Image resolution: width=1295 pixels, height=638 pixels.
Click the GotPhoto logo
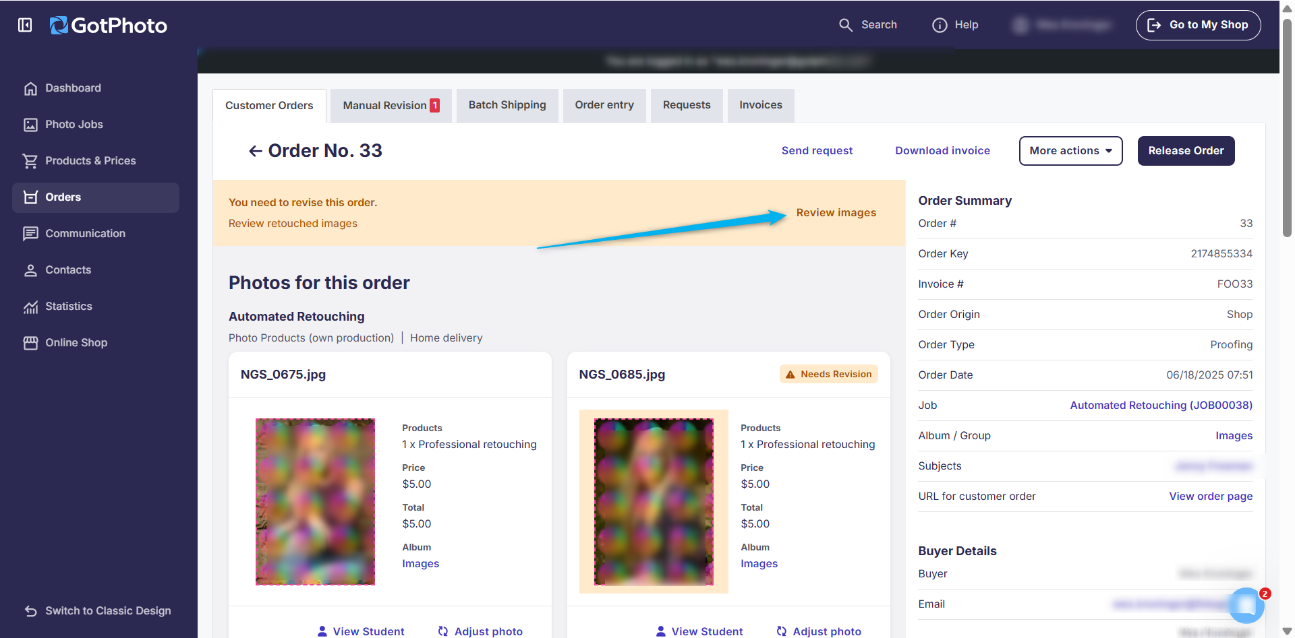108,25
